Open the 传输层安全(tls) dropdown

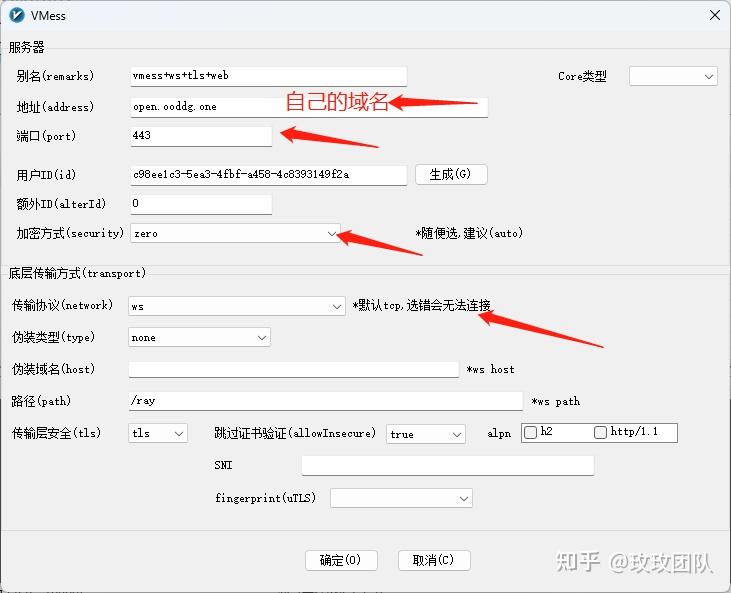(x=158, y=434)
